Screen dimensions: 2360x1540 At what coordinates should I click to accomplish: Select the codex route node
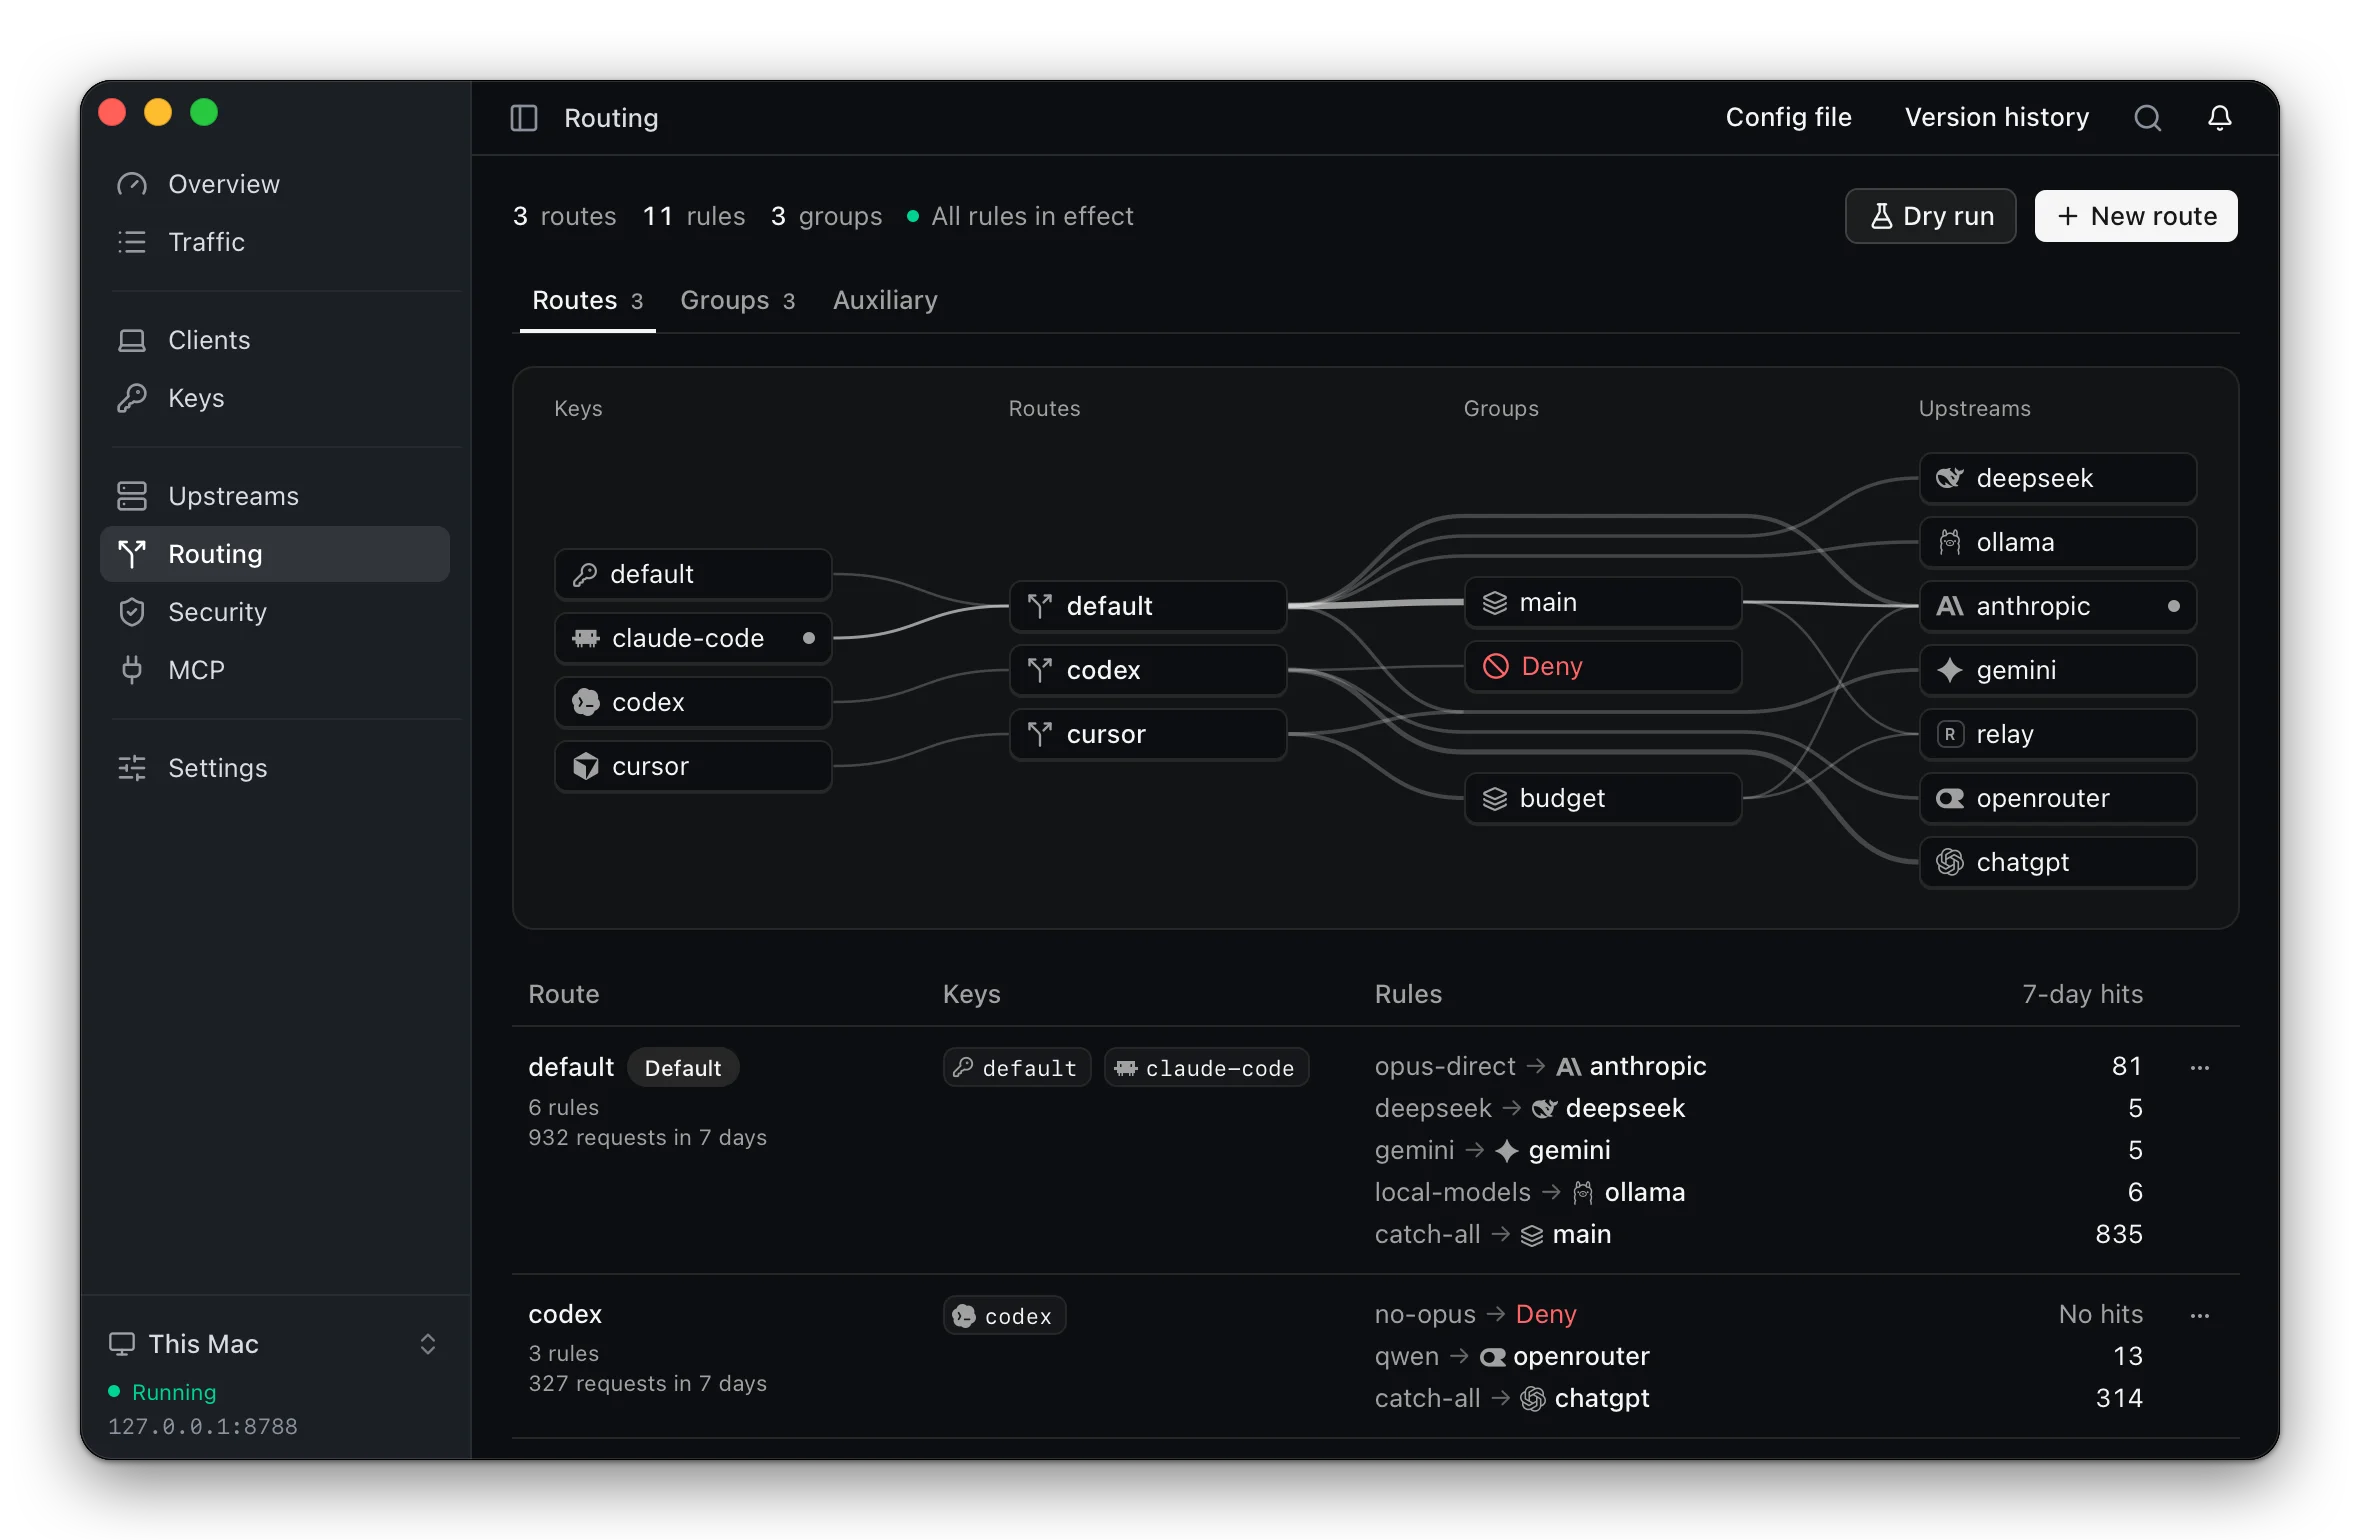(1148, 670)
